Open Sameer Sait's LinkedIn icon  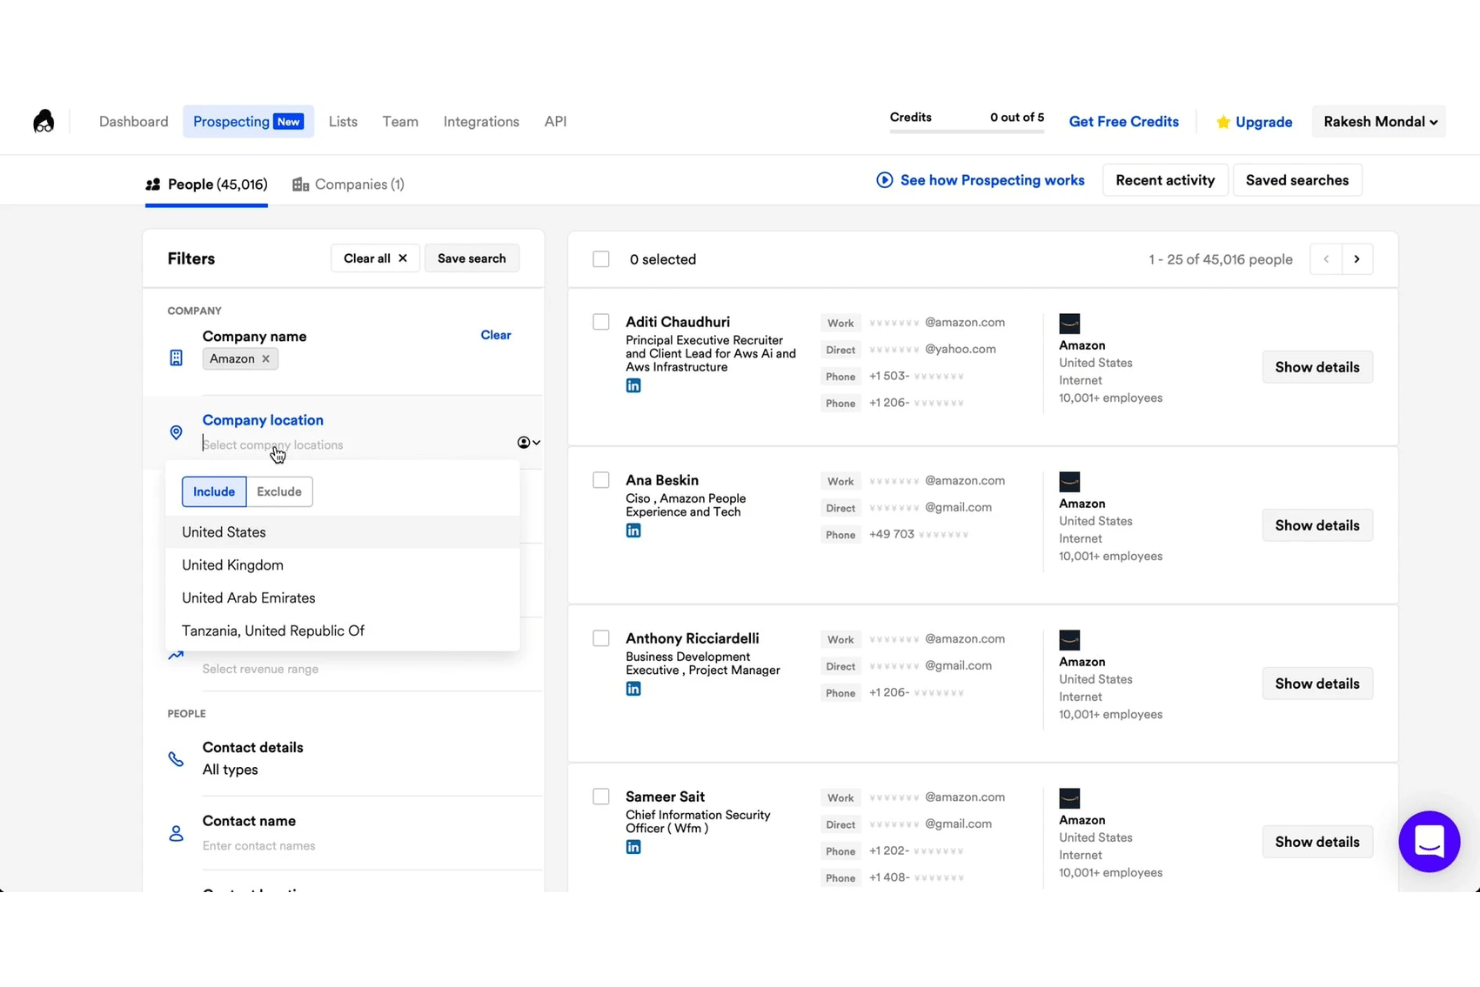(633, 847)
